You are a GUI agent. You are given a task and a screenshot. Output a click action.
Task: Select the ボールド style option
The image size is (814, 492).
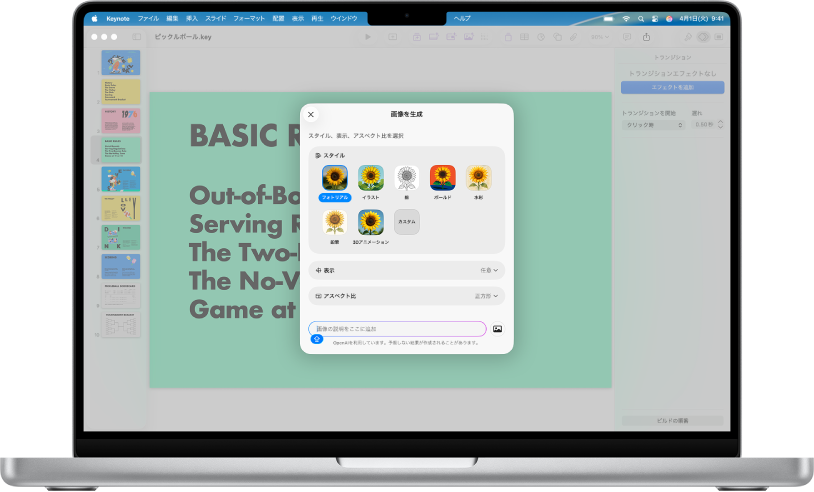442,178
